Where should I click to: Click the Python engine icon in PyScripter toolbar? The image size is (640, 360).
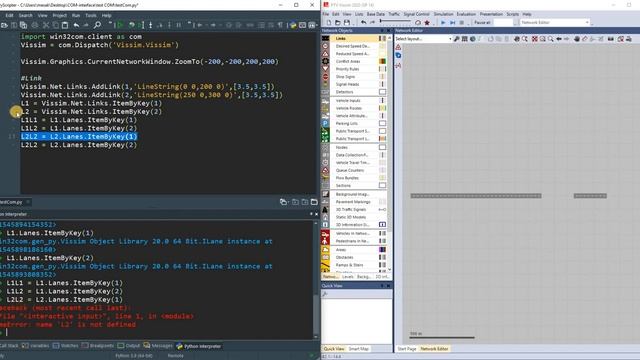(293, 25)
